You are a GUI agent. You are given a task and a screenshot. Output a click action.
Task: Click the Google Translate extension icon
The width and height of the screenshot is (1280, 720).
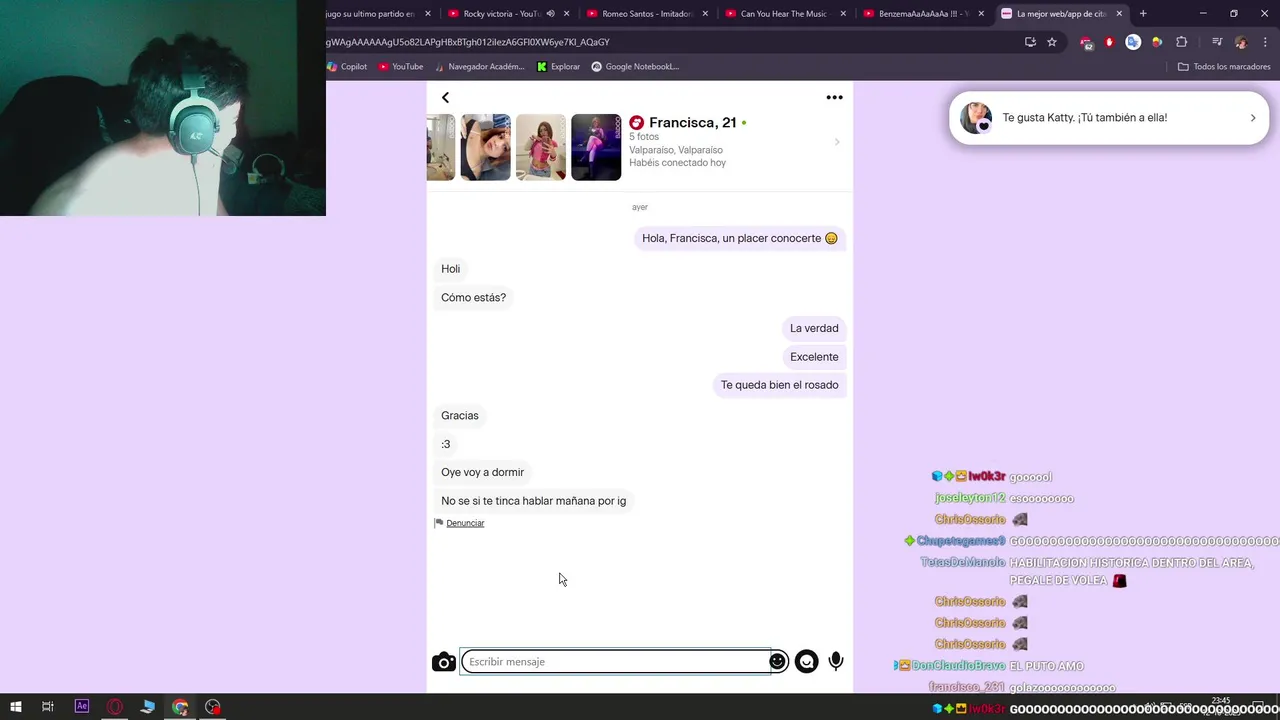(1133, 42)
